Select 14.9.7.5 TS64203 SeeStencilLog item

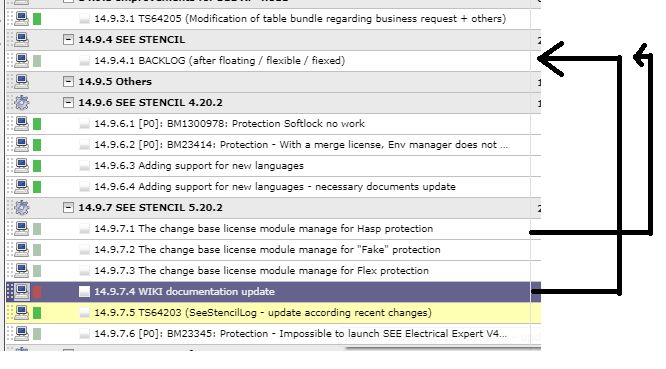pos(263,313)
